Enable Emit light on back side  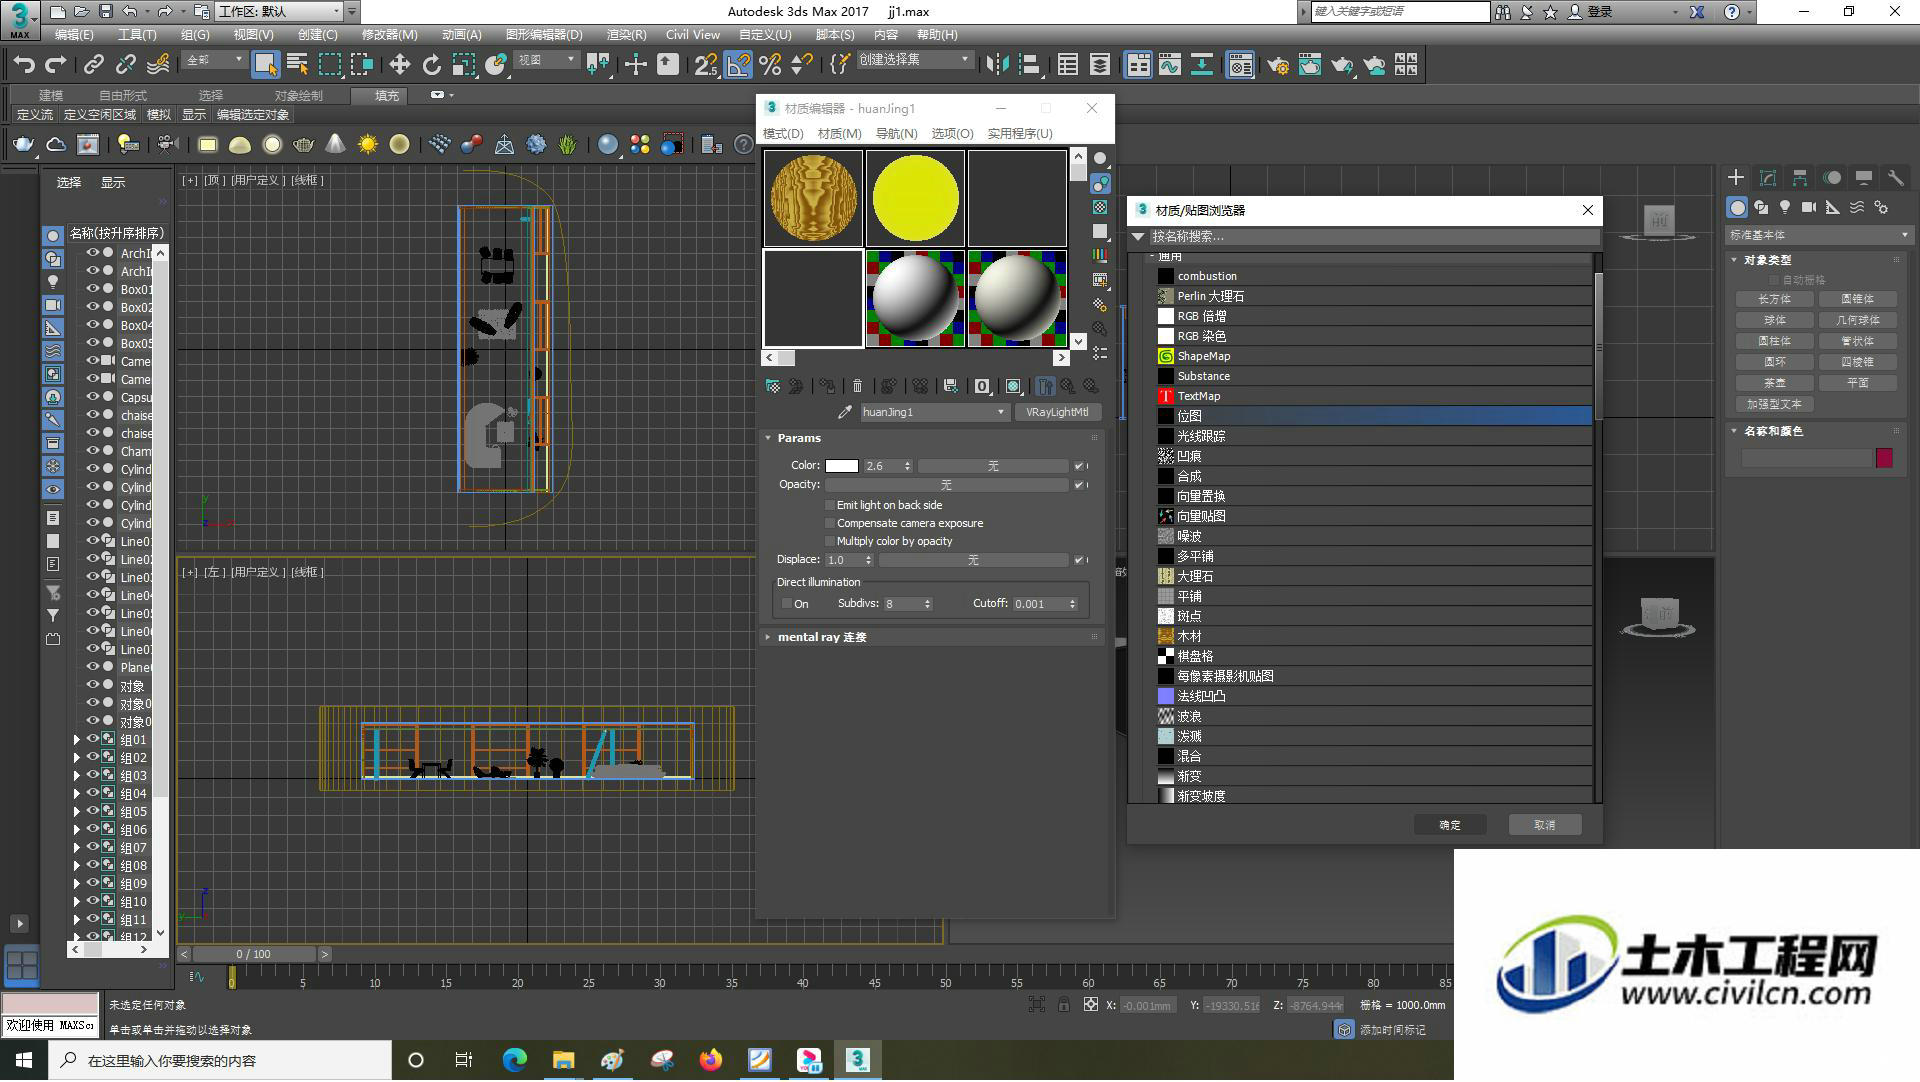coord(830,506)
